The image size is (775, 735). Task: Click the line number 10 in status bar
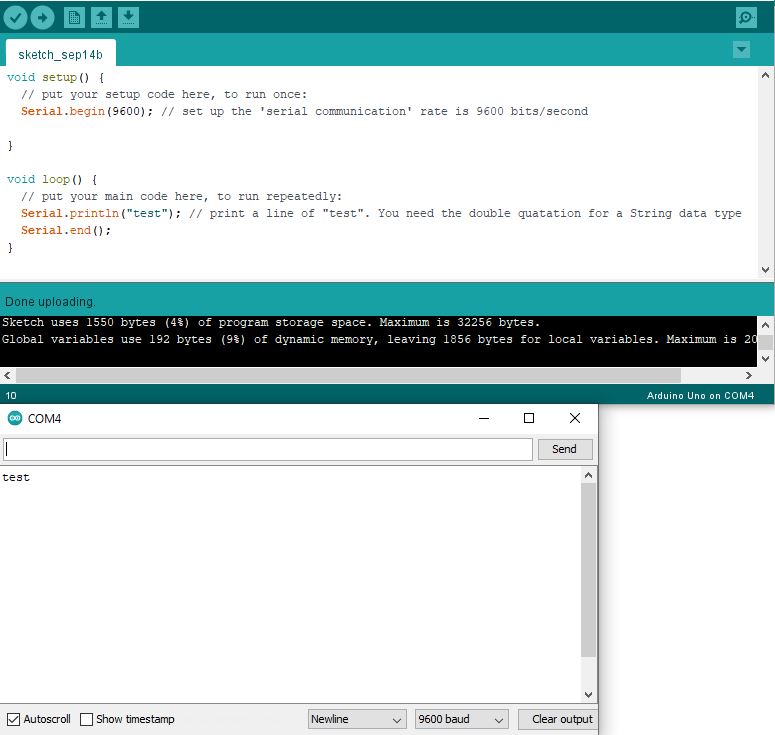(11, 395)
